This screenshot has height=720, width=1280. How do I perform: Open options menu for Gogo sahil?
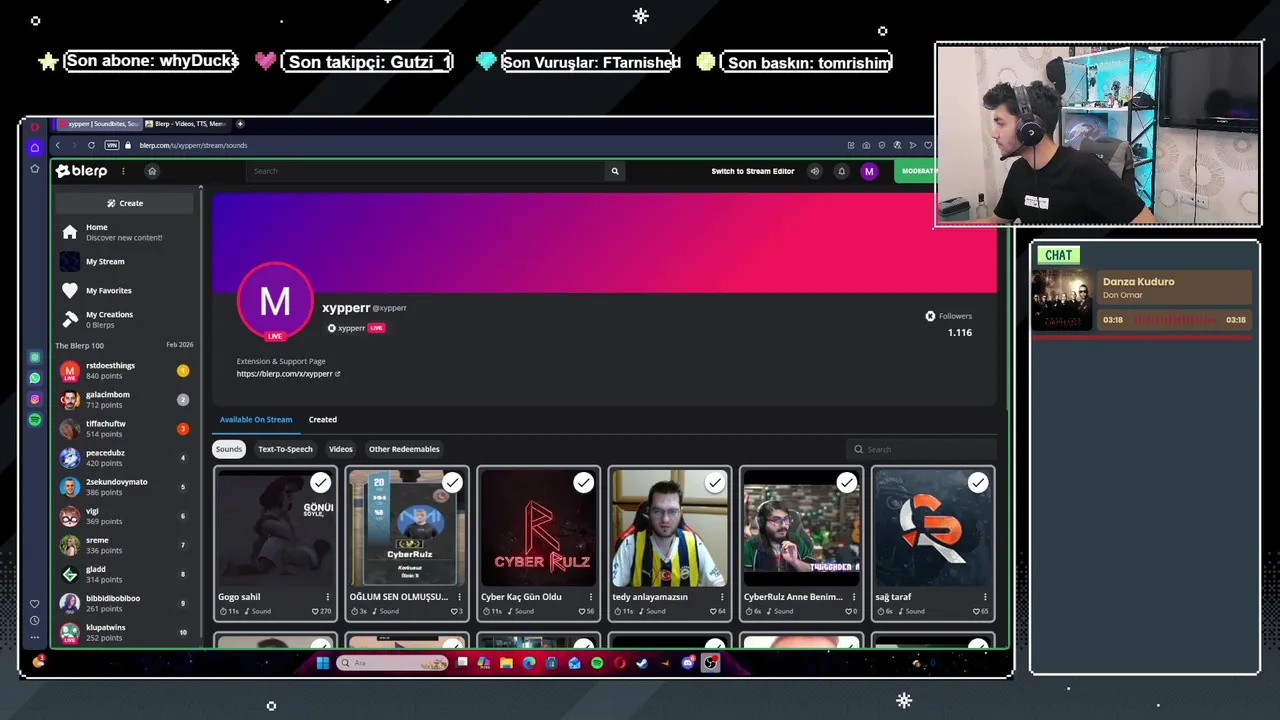pyautogui.click(x=328, y=597)
